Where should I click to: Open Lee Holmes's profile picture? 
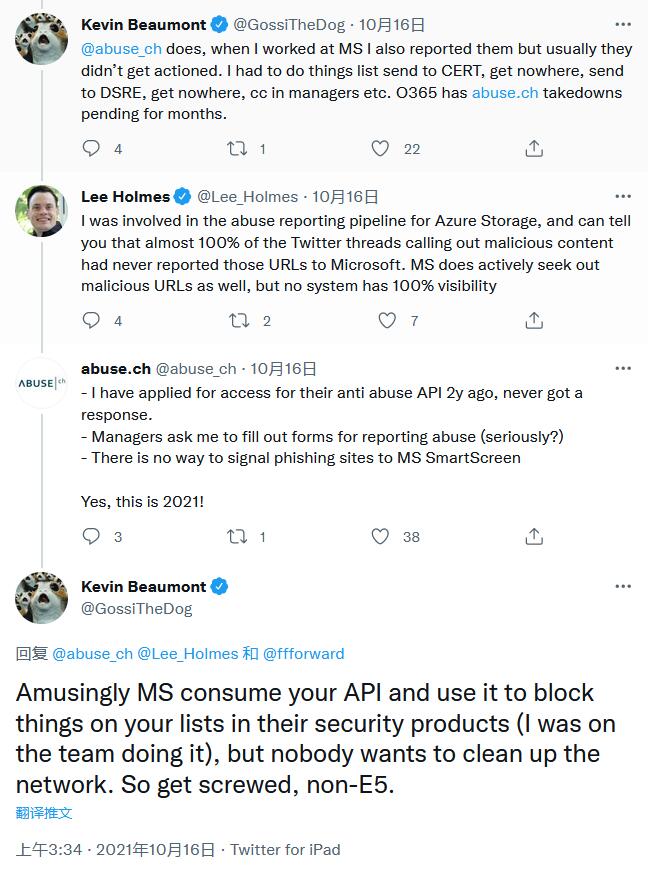click(x=42, y=211)
